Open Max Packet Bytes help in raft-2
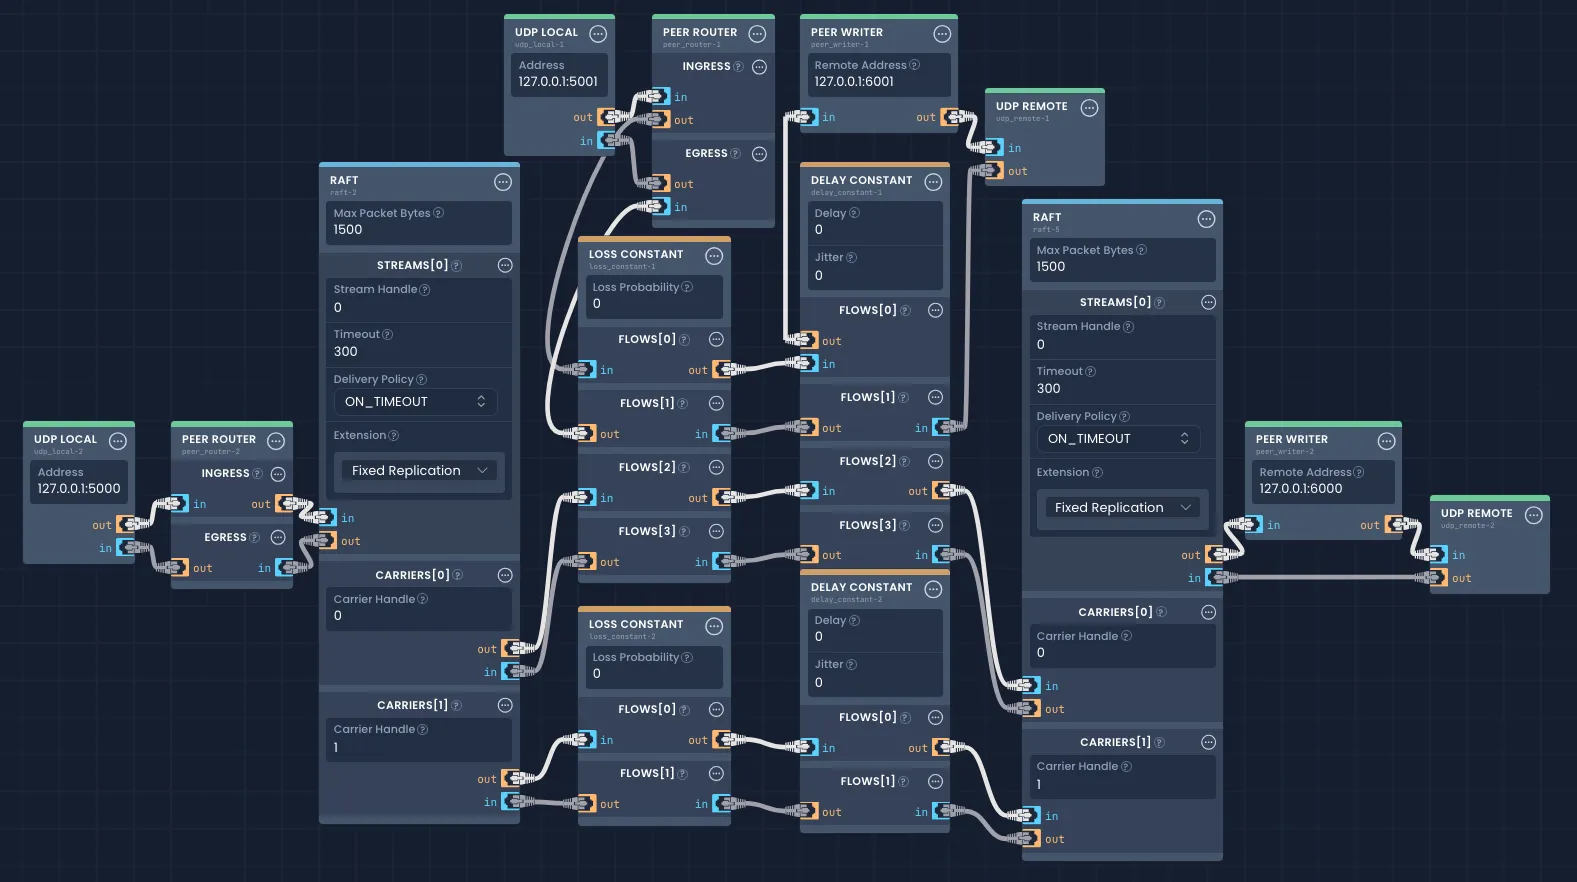The image size is (1577, 882). point(438,213)
